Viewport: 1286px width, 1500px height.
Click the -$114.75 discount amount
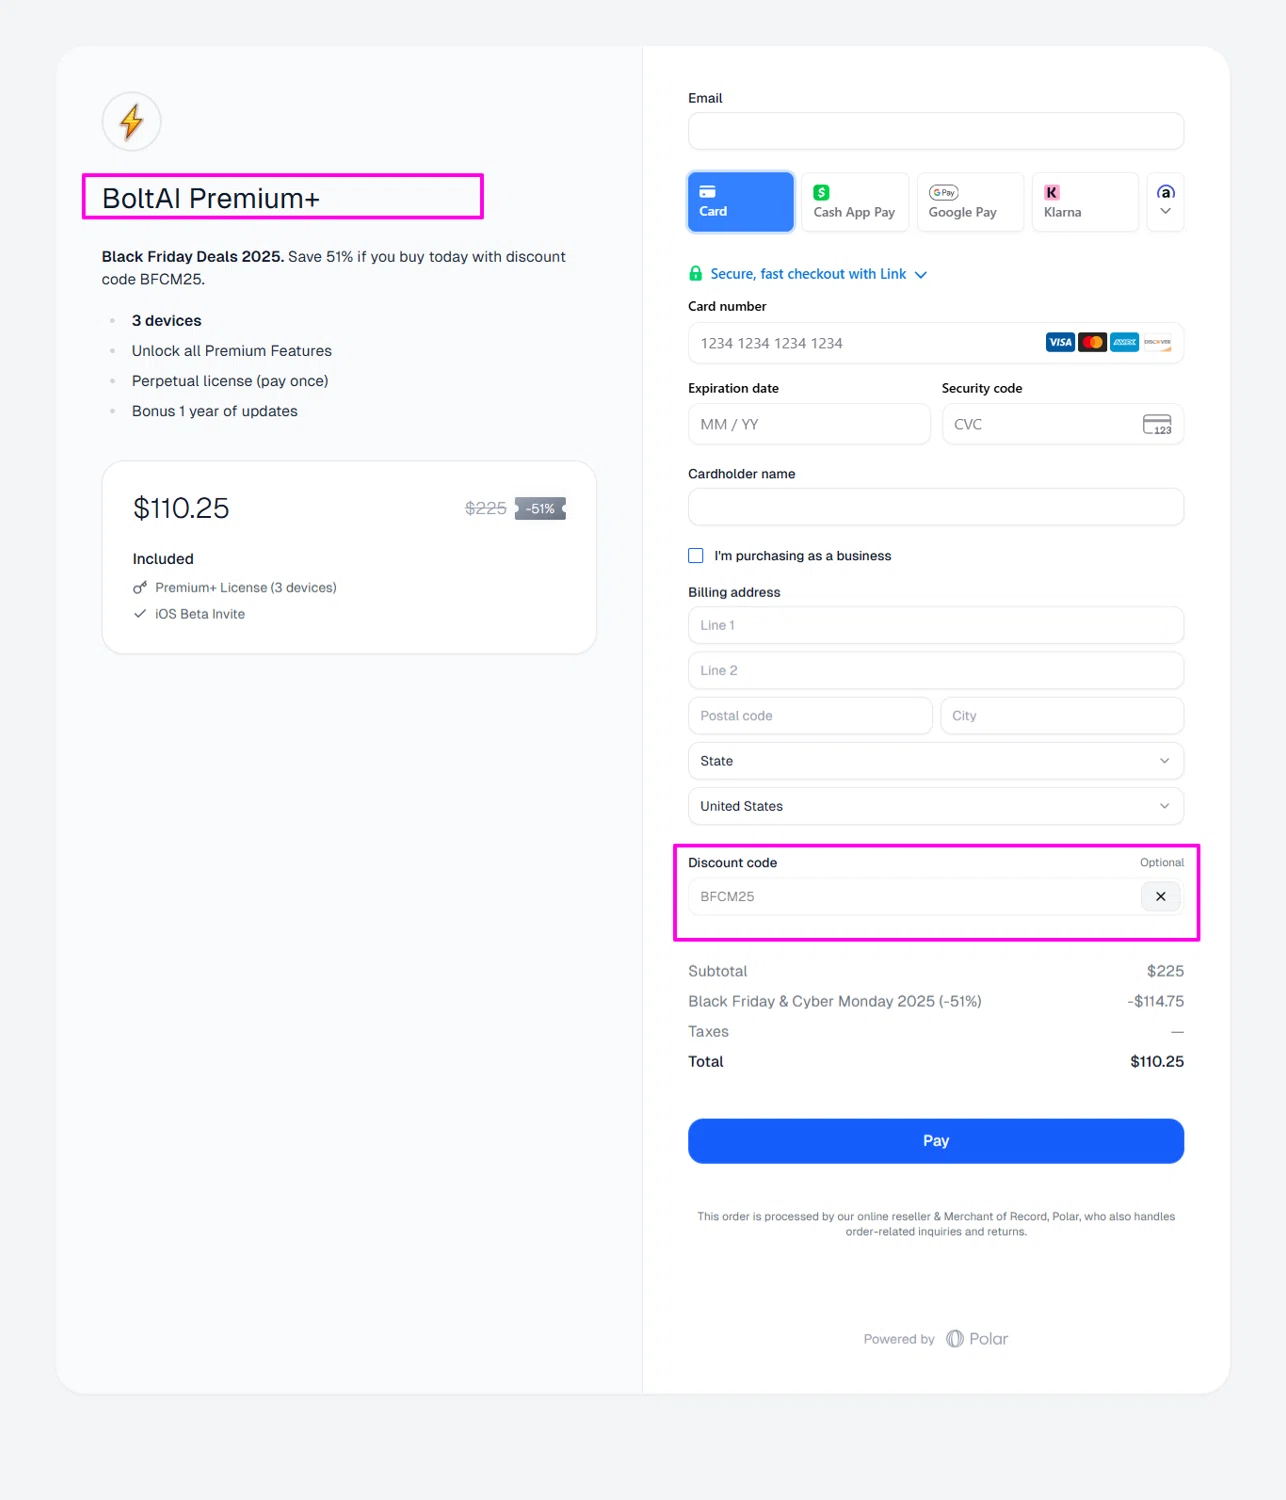point(1155,1001)
